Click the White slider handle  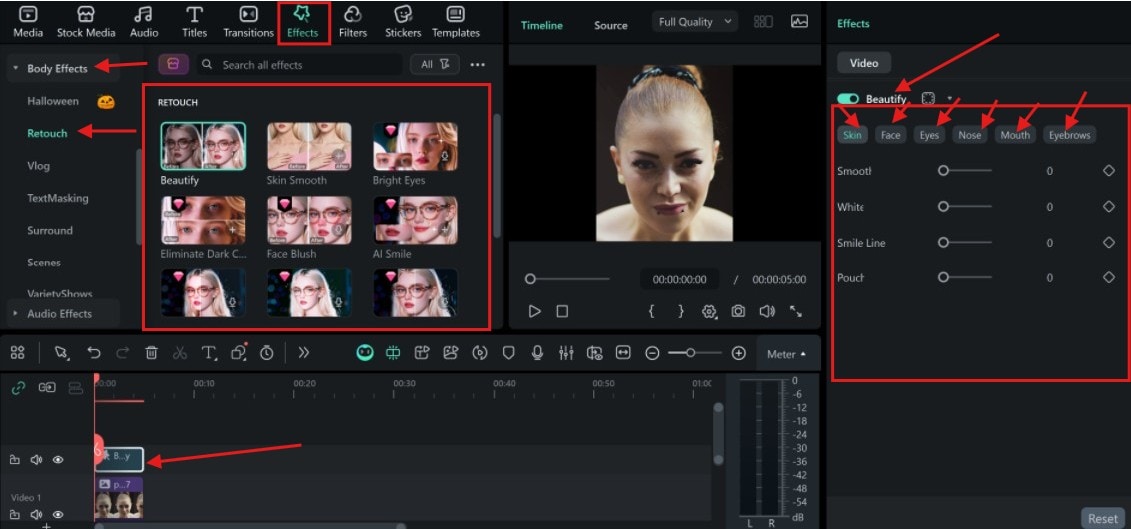tap(943, 207)
